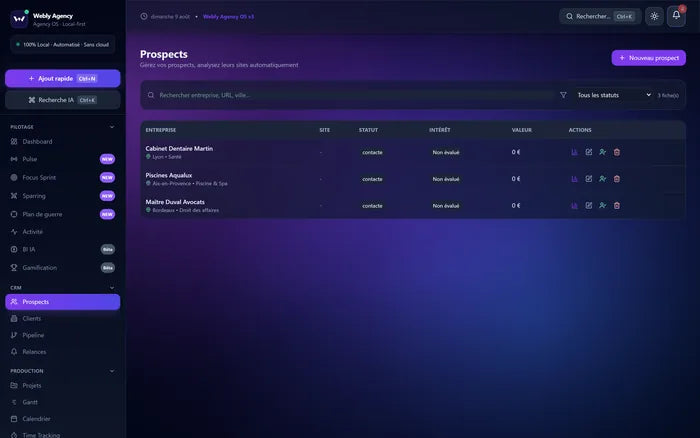Open Pulse in the sidebar
This screenshot has height=438, width=700.
62,159
